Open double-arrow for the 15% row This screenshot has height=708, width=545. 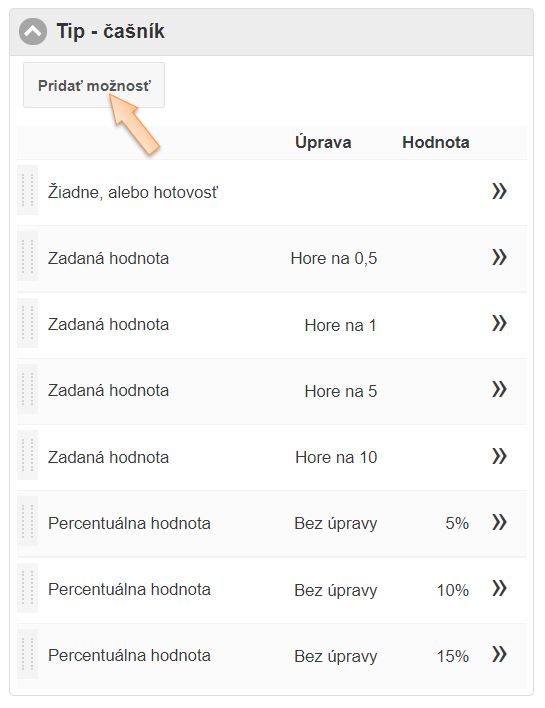tap(499, 654)
